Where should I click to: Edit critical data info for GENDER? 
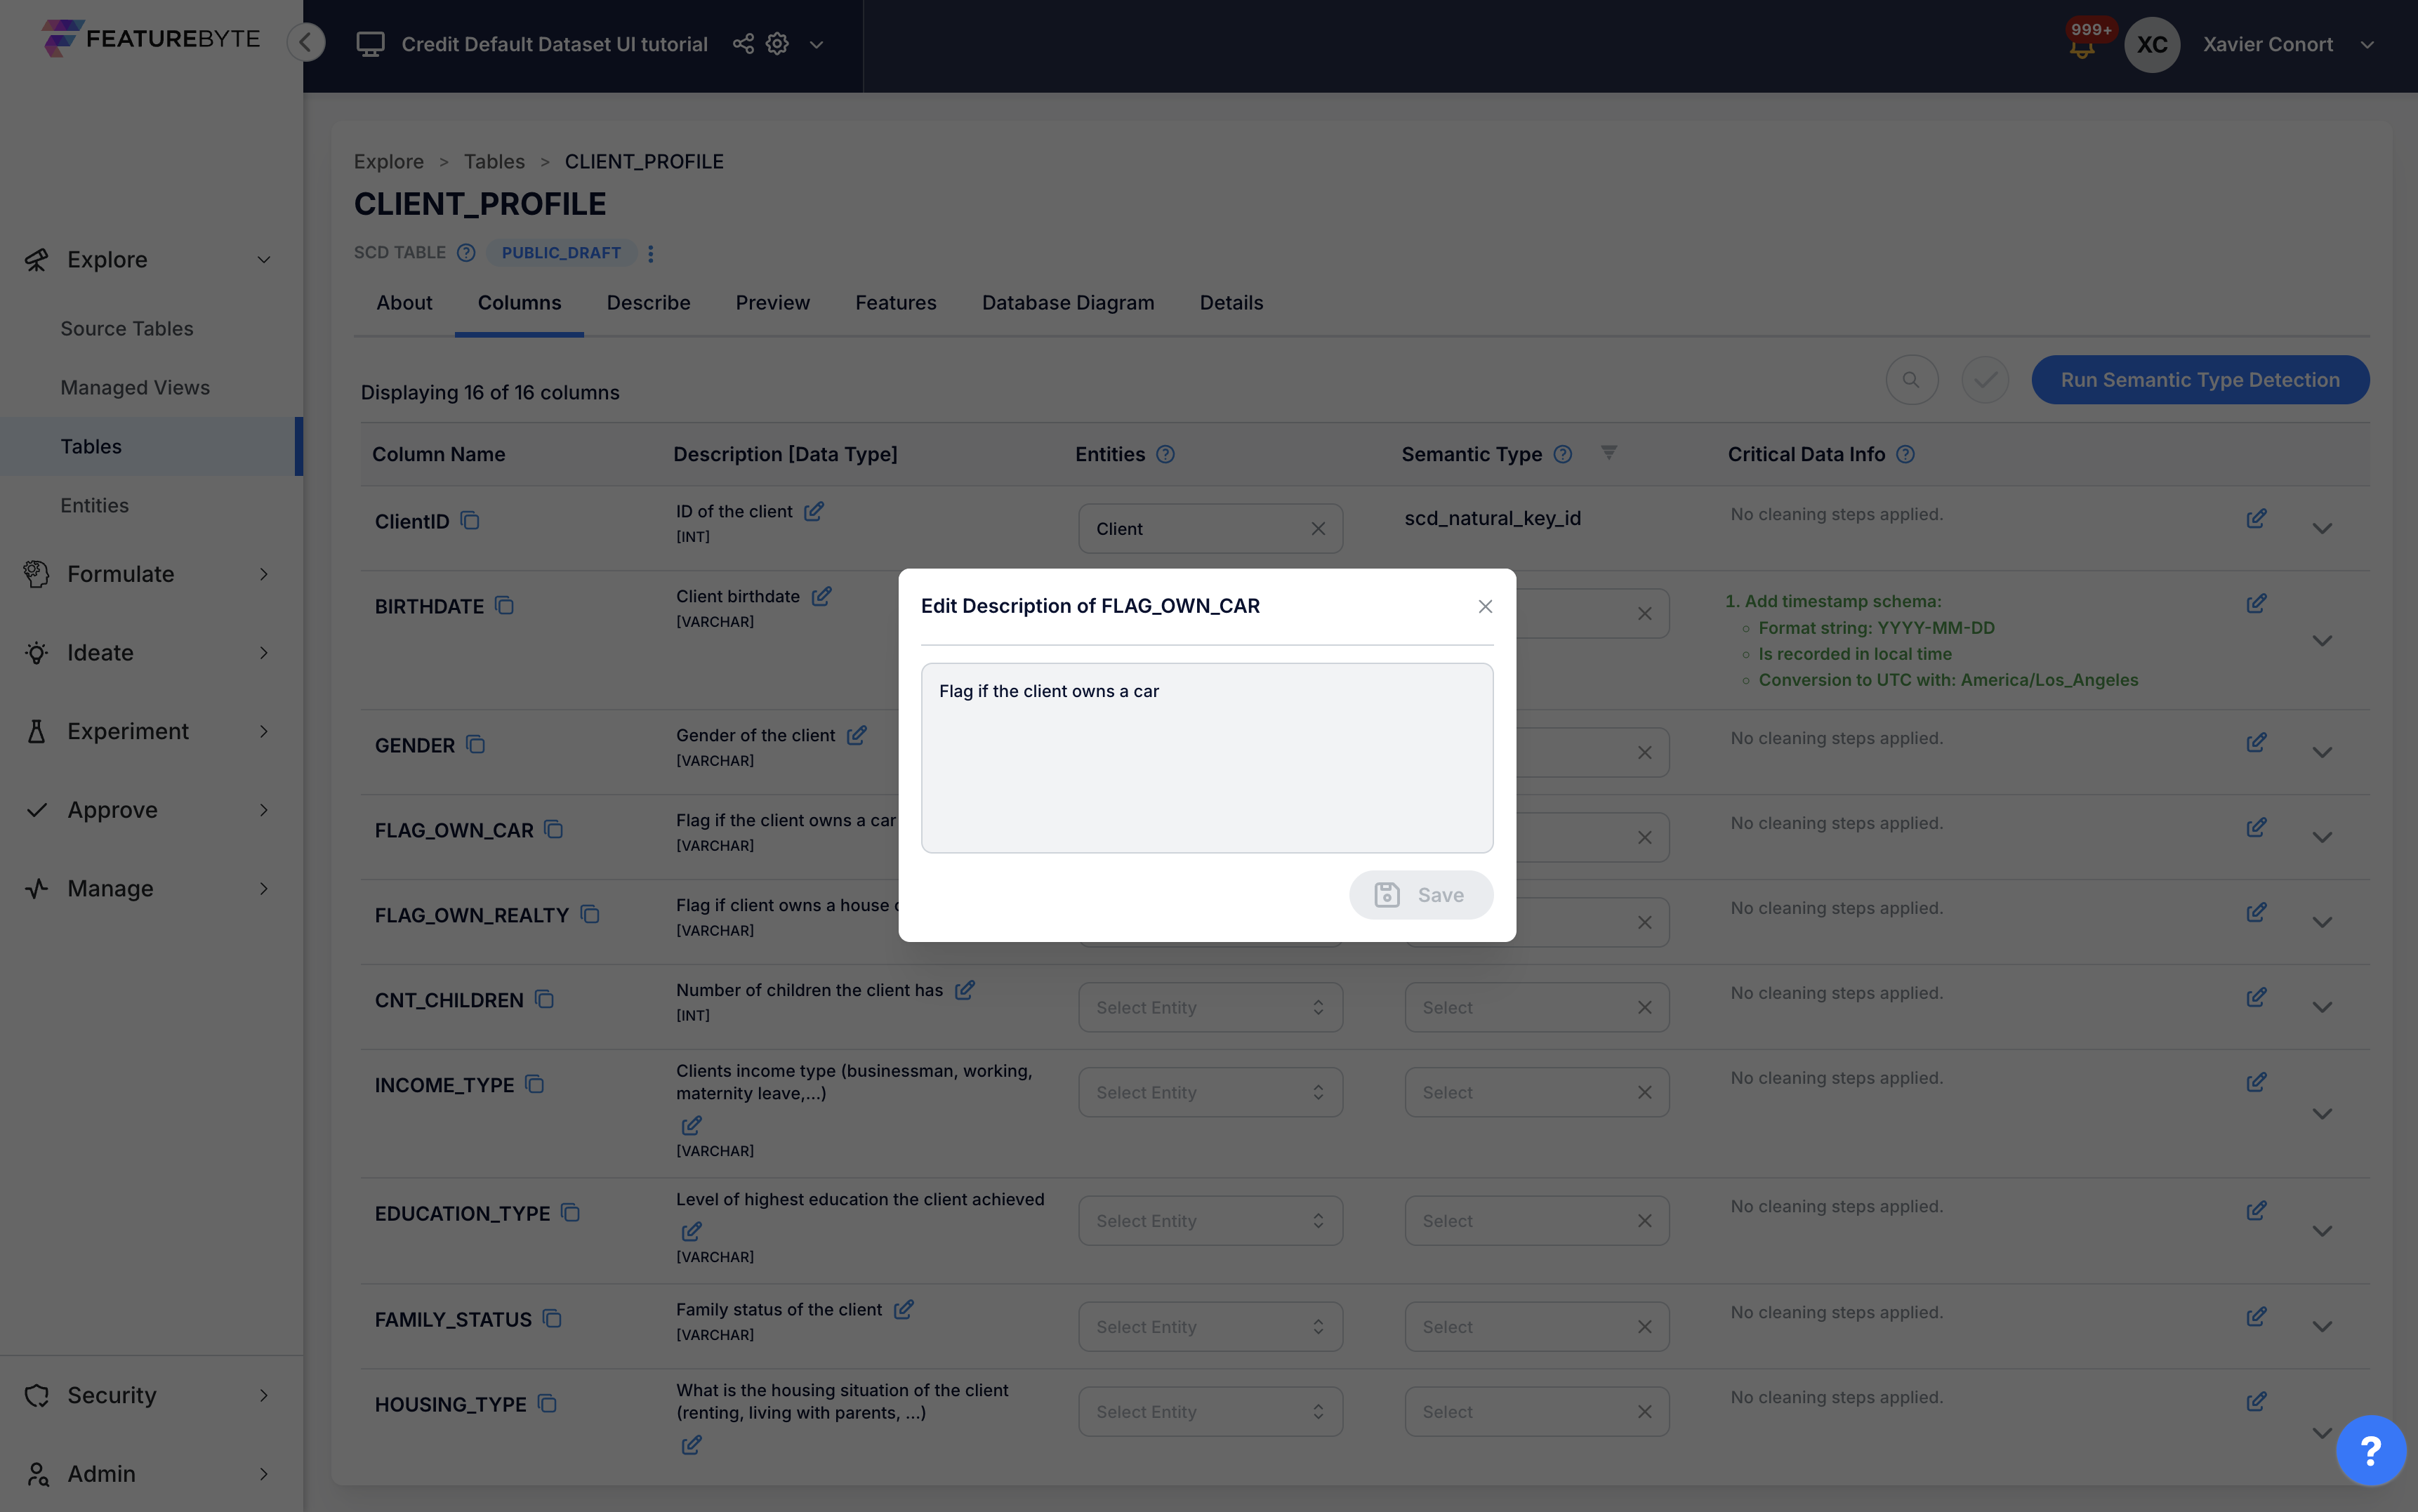click(x=2256, y=743)
